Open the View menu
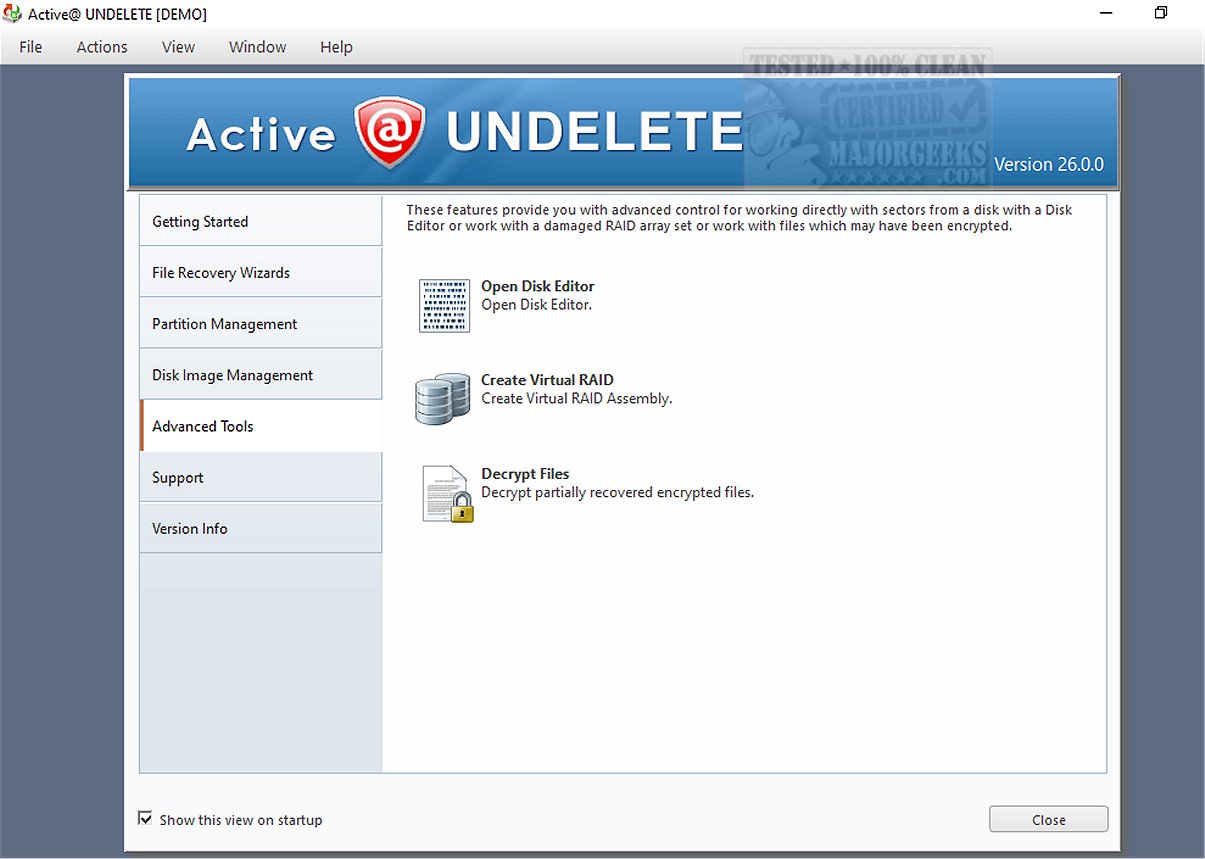The width and height of the screenshot is (1205, 859). (178, 47)
